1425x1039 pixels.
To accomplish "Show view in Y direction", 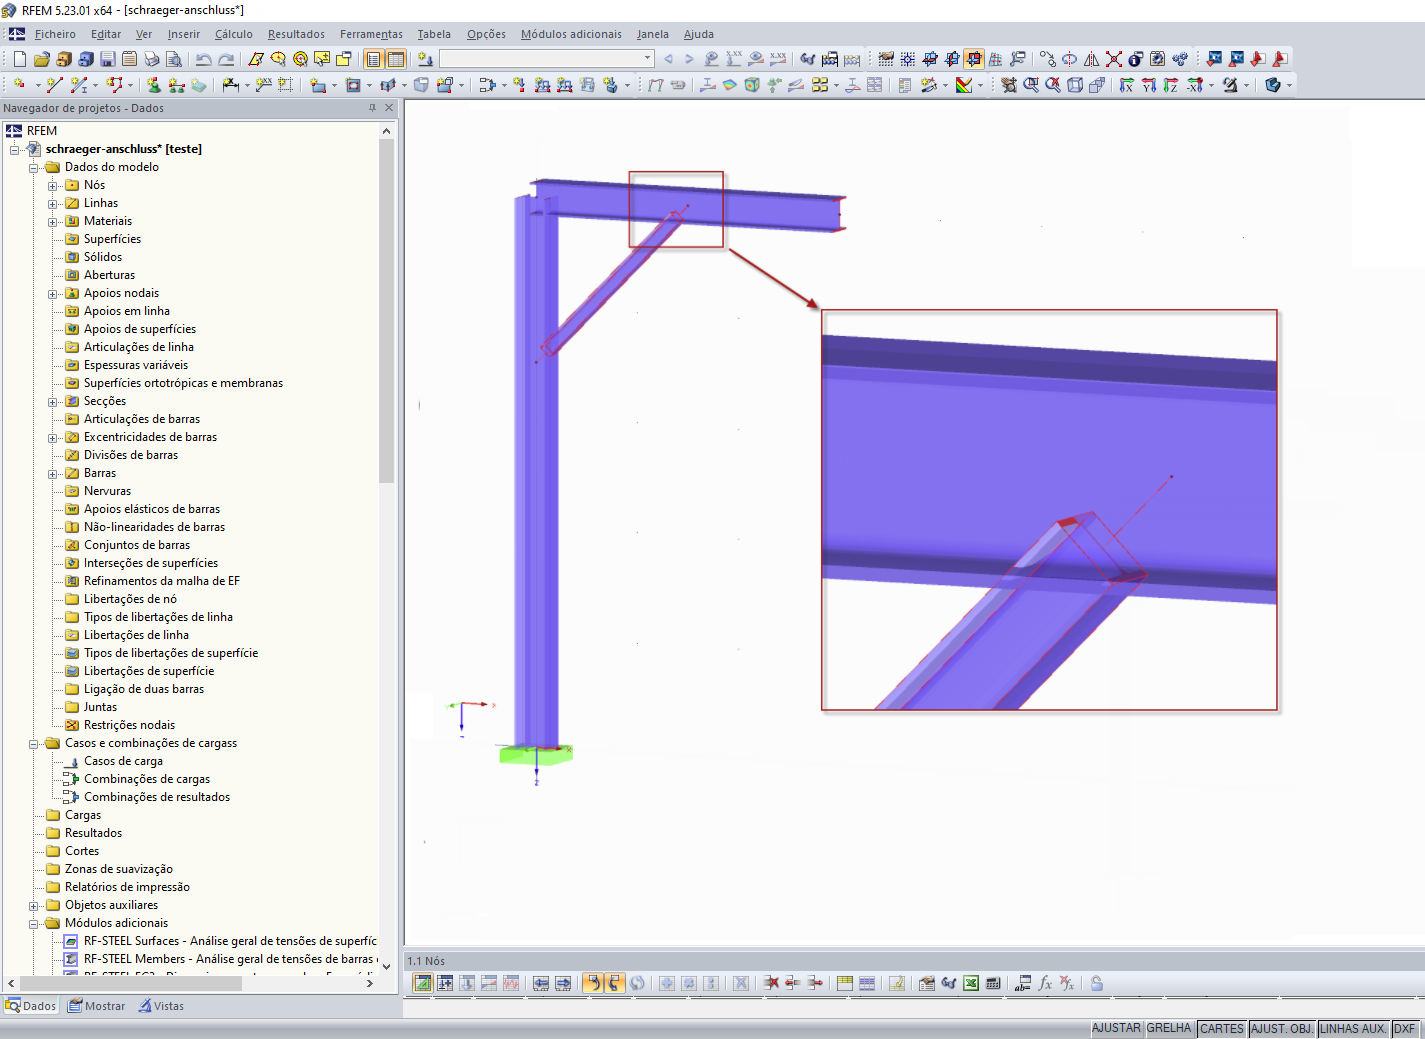I will pos(1149,85).
